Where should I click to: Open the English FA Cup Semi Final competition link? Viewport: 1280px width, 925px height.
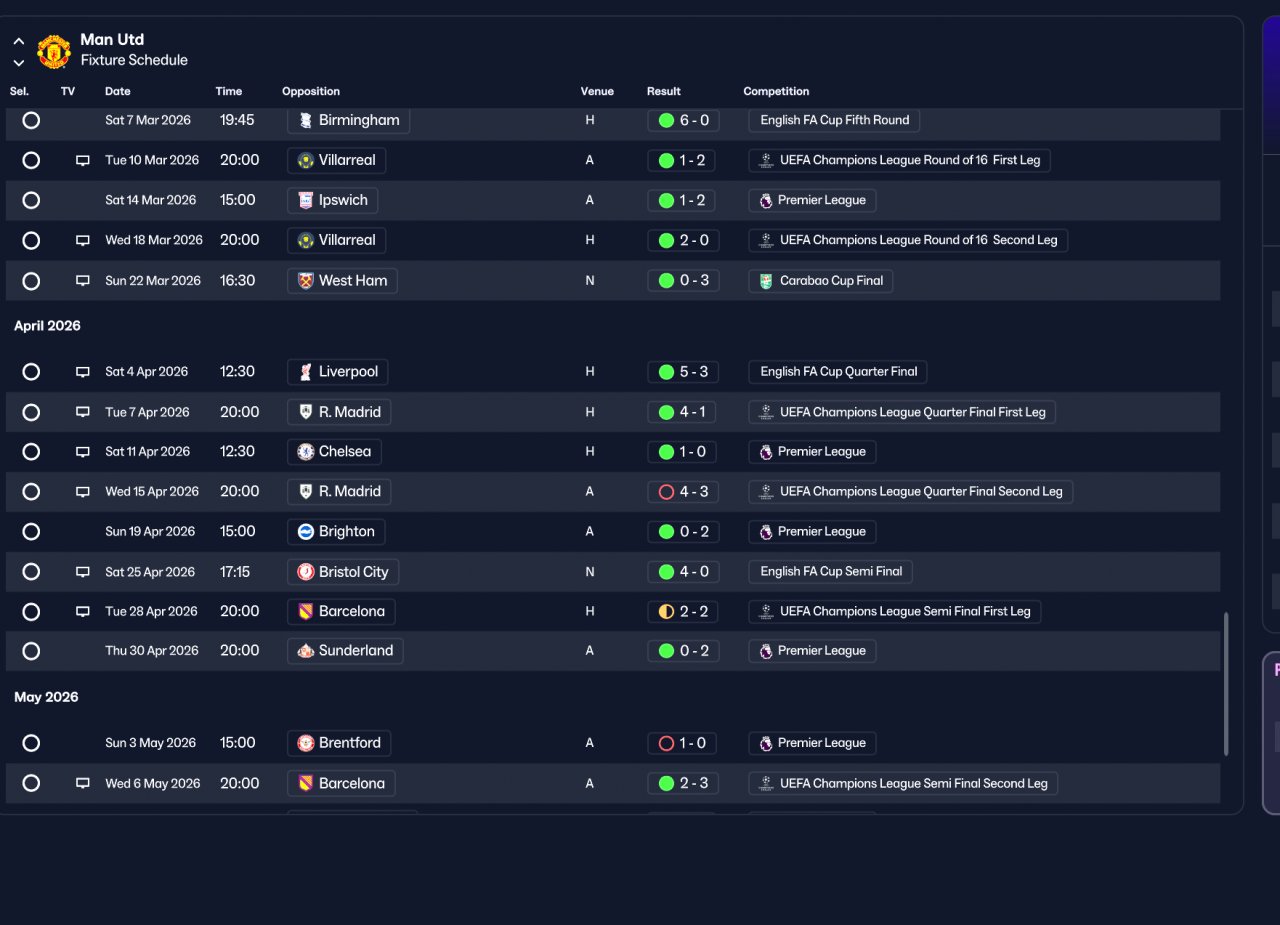[x=831, y=572]
